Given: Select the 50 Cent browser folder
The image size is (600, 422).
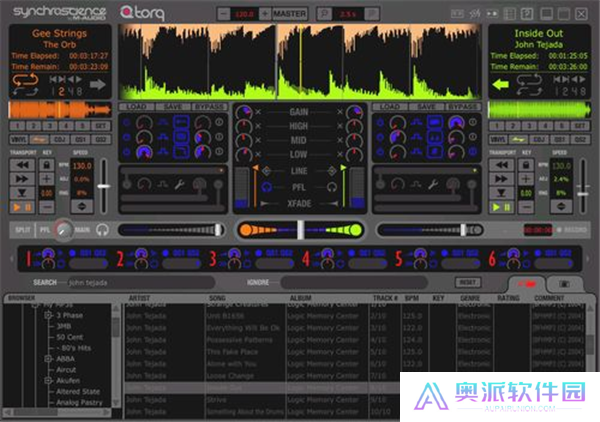Looking at the screenshot, I should [x=70, y=337].
